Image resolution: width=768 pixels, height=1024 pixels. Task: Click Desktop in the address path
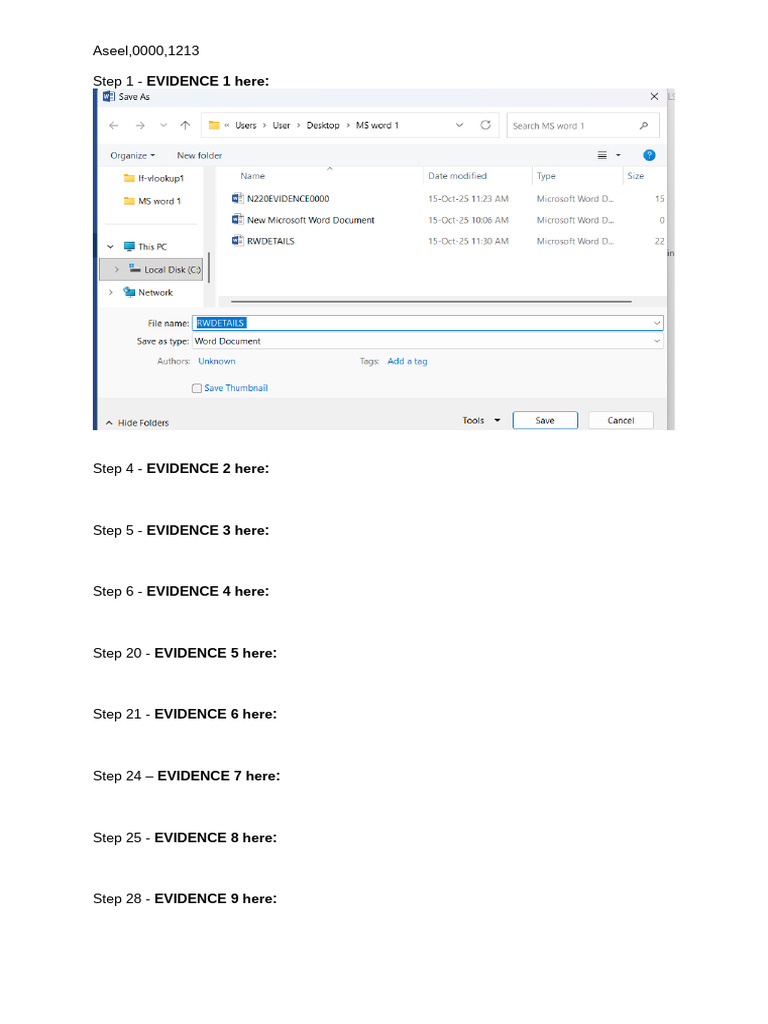click(x=323, y=125)
